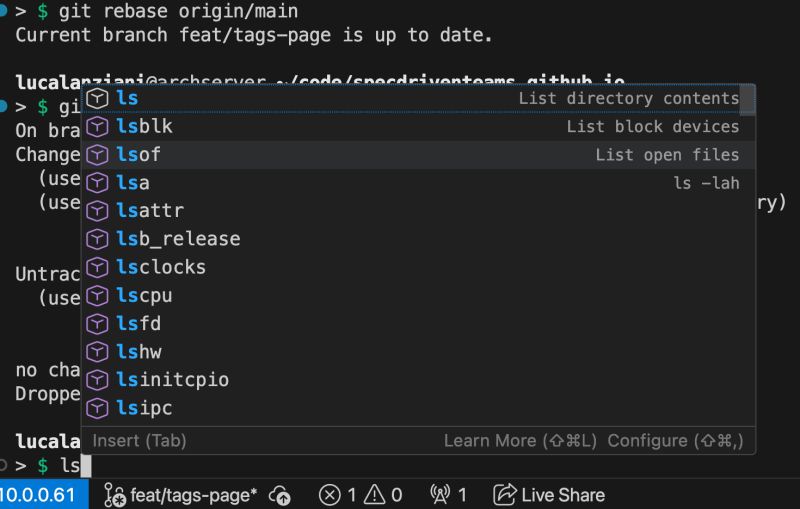The height and width of the screenshot is (509, 800).
Task: Click Configure in the suggest widget footer
Action: tap(676, 440)
